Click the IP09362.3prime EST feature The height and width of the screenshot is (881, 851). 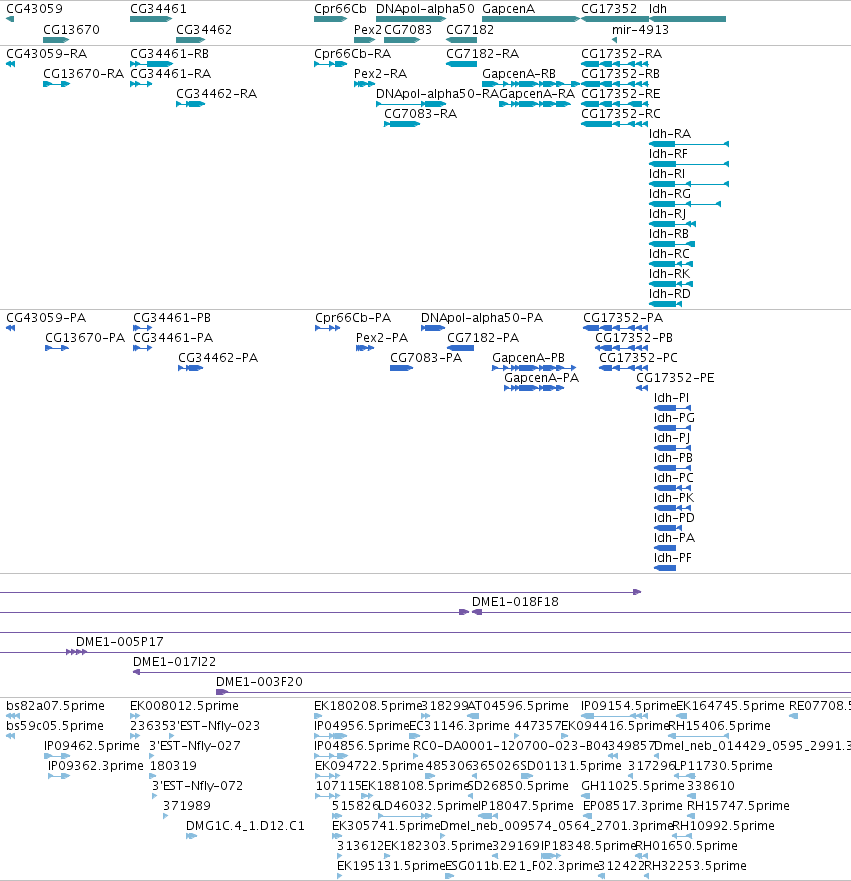pos(59,776)
